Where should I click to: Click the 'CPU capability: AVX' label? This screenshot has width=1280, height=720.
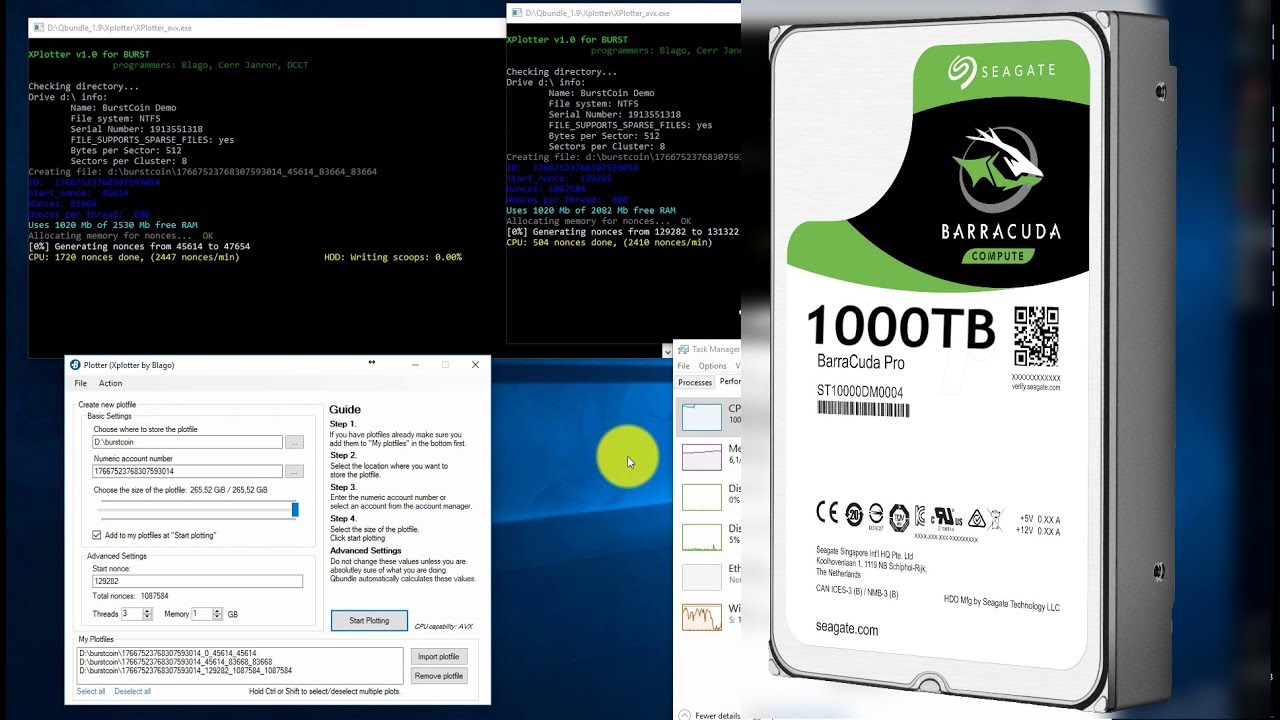coord(443,626)
